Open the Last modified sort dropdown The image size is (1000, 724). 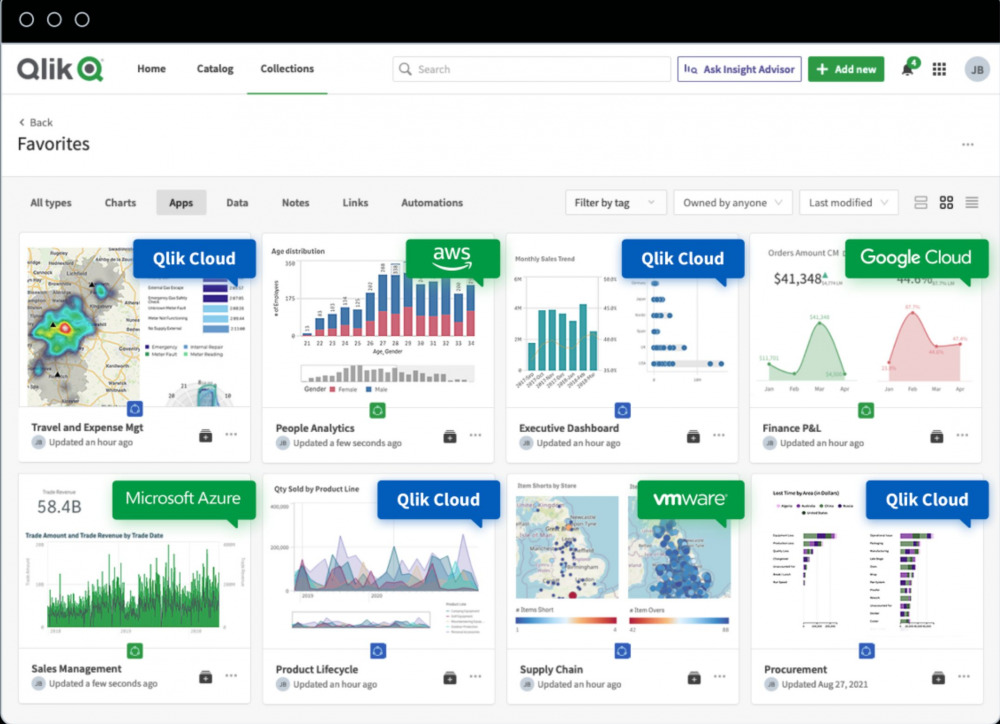(x=848, y=203)
